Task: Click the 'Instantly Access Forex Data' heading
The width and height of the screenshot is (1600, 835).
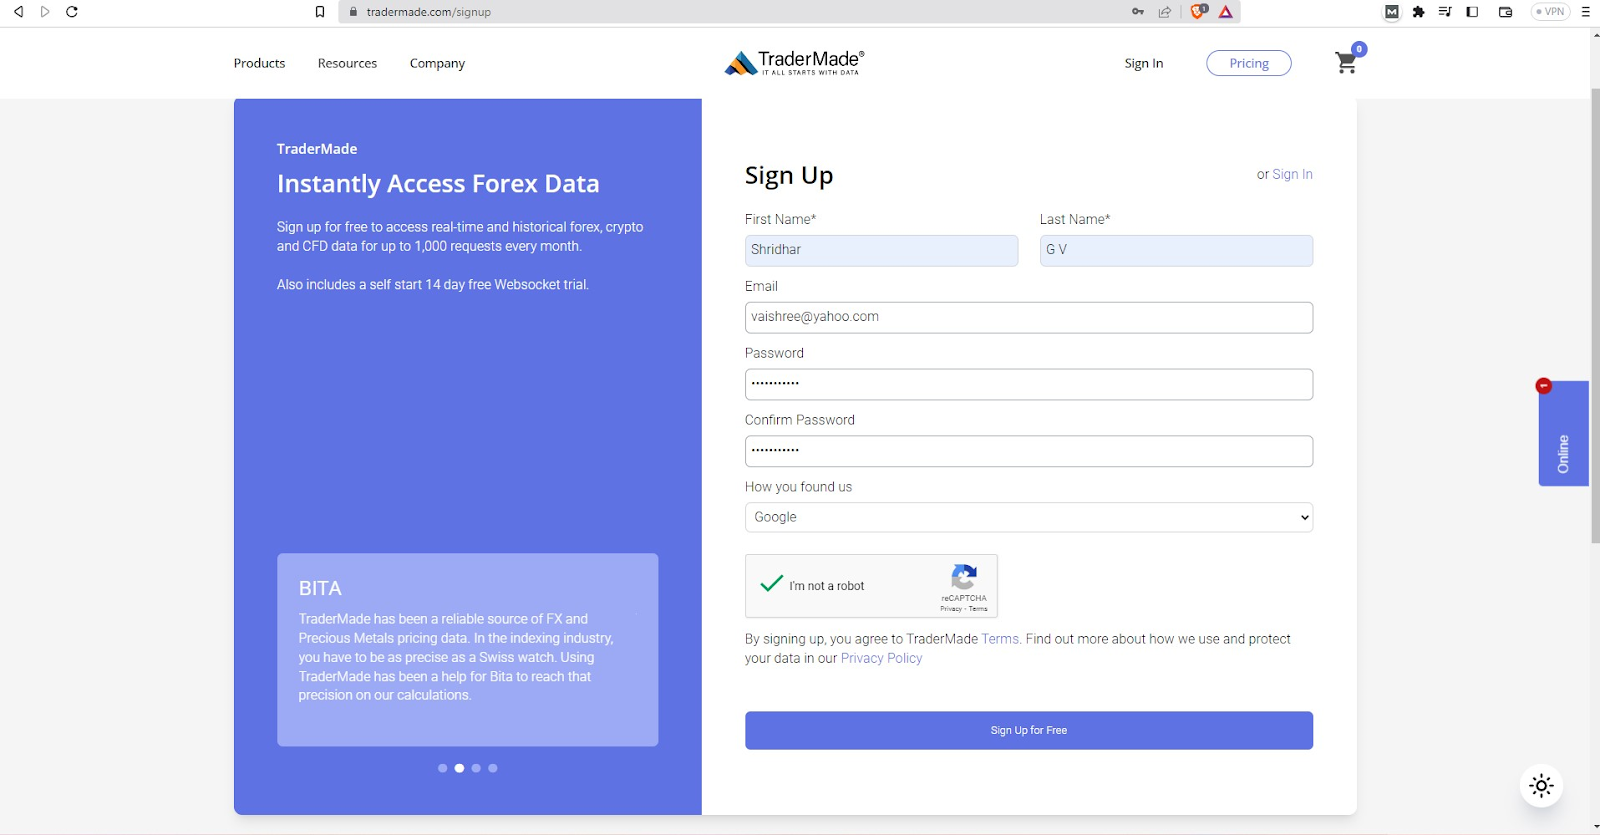Action: (438, 184)
